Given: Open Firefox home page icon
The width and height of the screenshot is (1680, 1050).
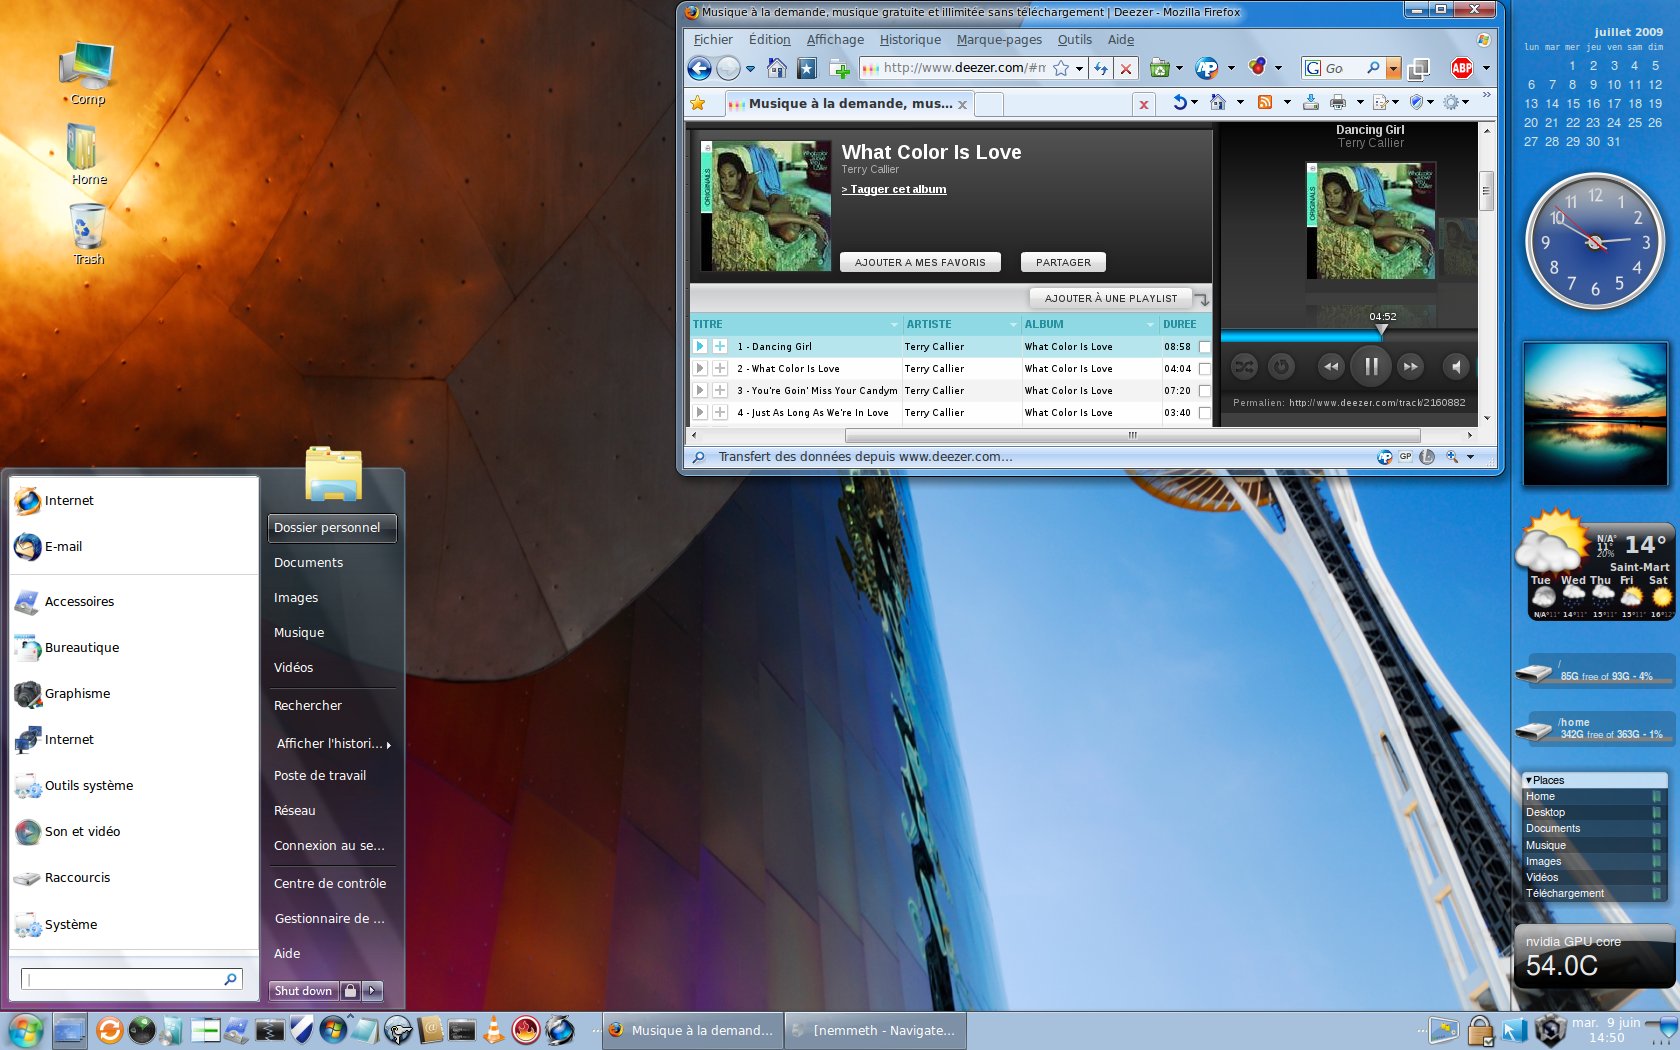Looking at the screenshot, I should [777, 68].
